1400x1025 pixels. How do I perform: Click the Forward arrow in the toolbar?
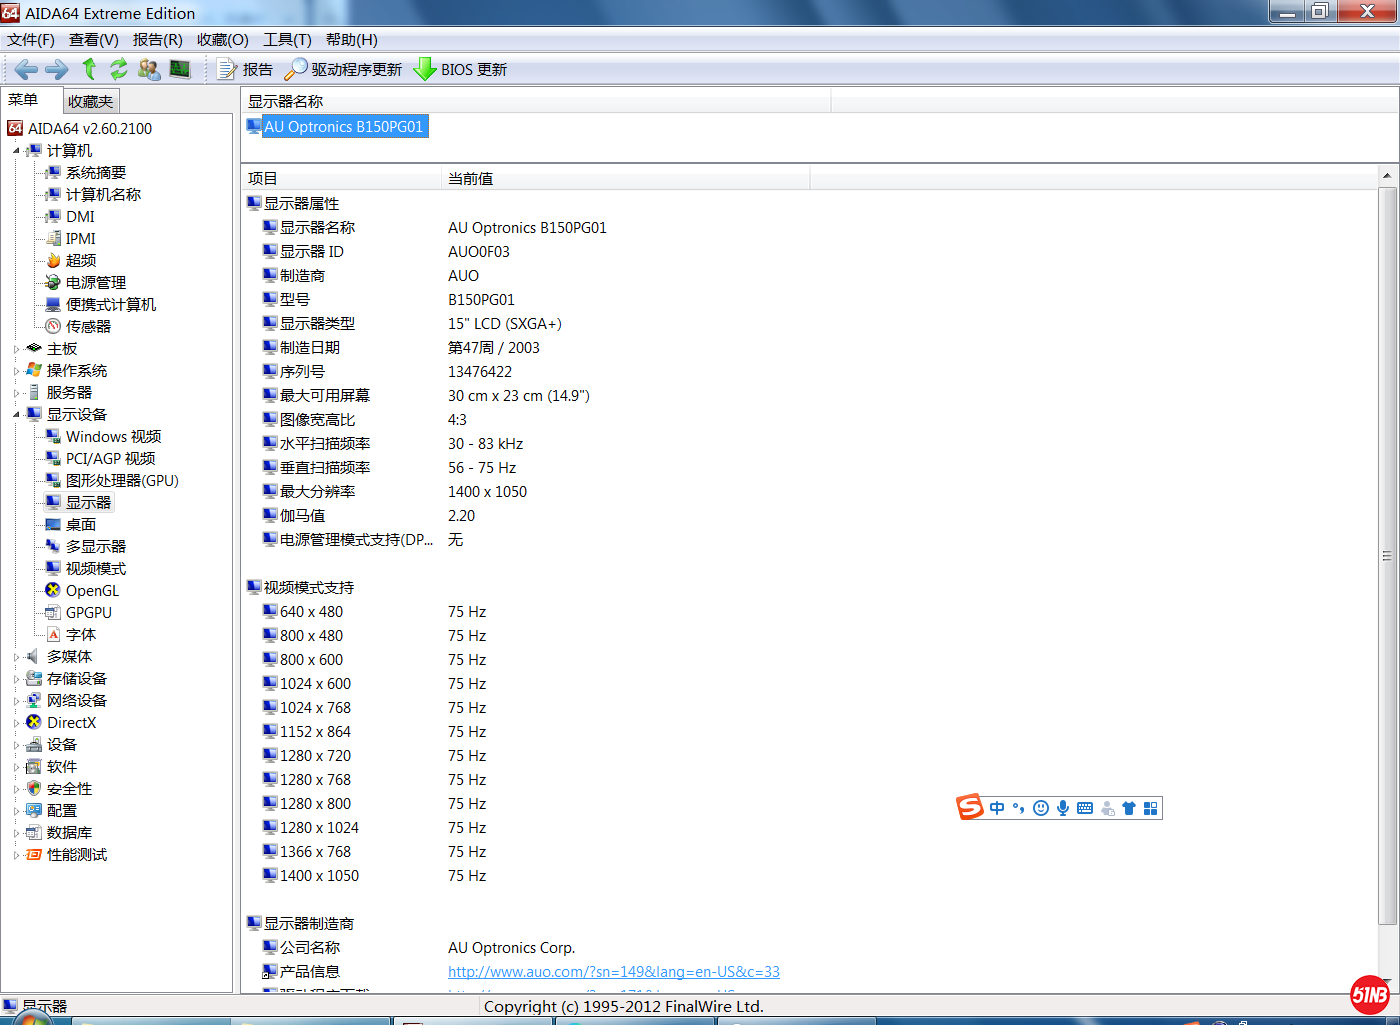pyautogui.click(x=57, y=69)
